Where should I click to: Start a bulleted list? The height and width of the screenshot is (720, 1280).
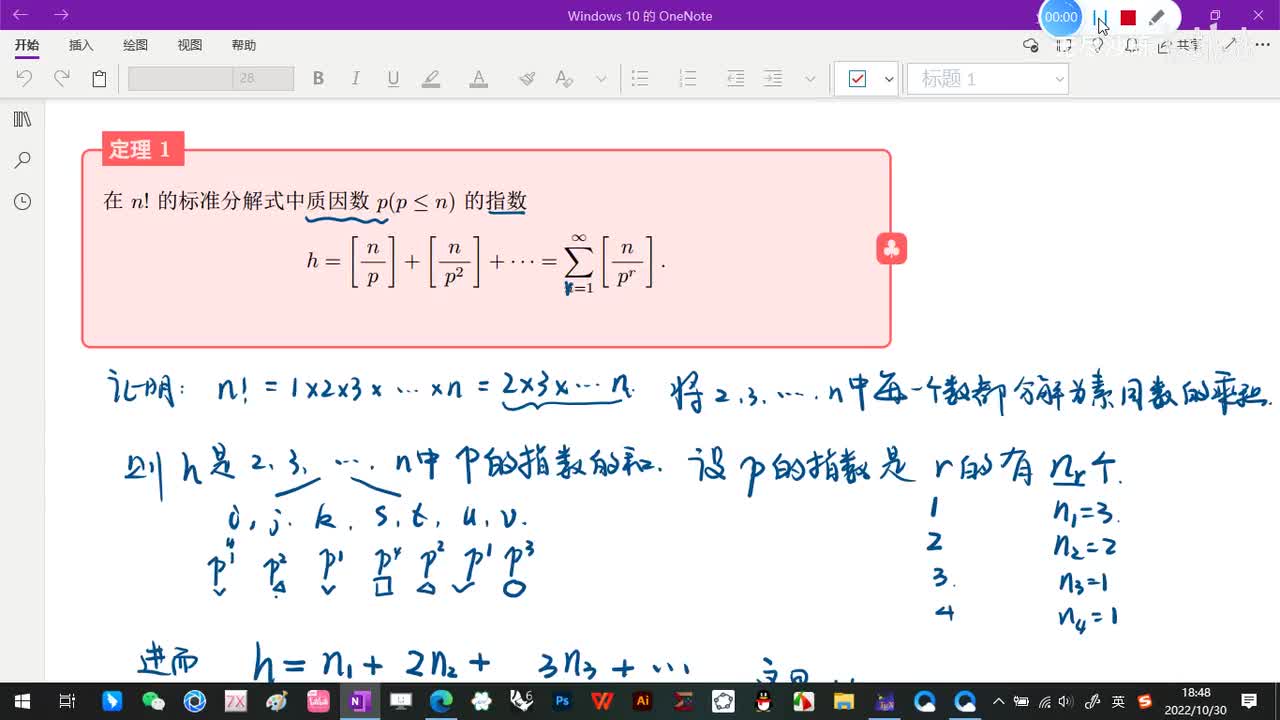click(x=640, y=78)
